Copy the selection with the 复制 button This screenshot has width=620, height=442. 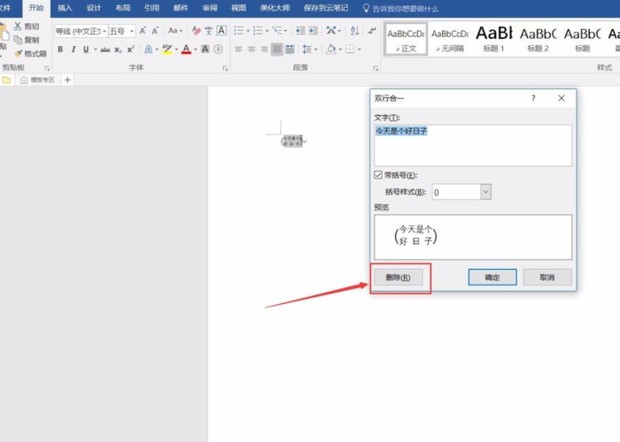click(x=27, y=40)
